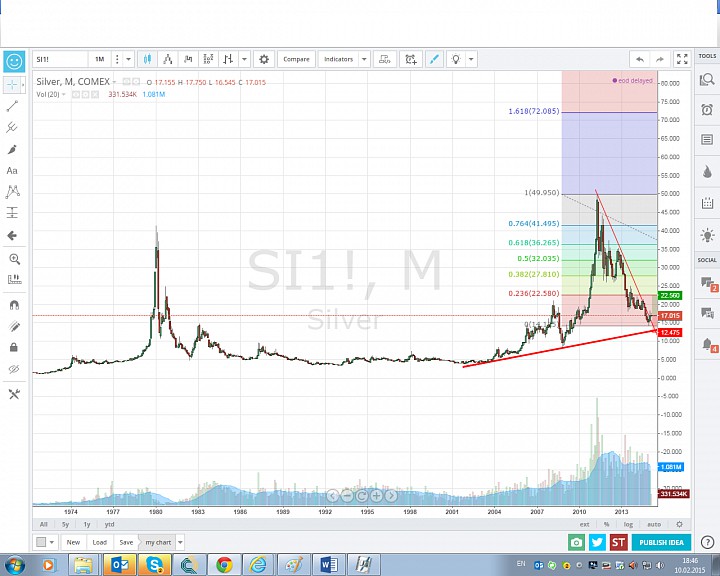The image size is (720, 576).
Task: Open the news list panel icon
Action: pyautogui.click(x=707, y=139)
